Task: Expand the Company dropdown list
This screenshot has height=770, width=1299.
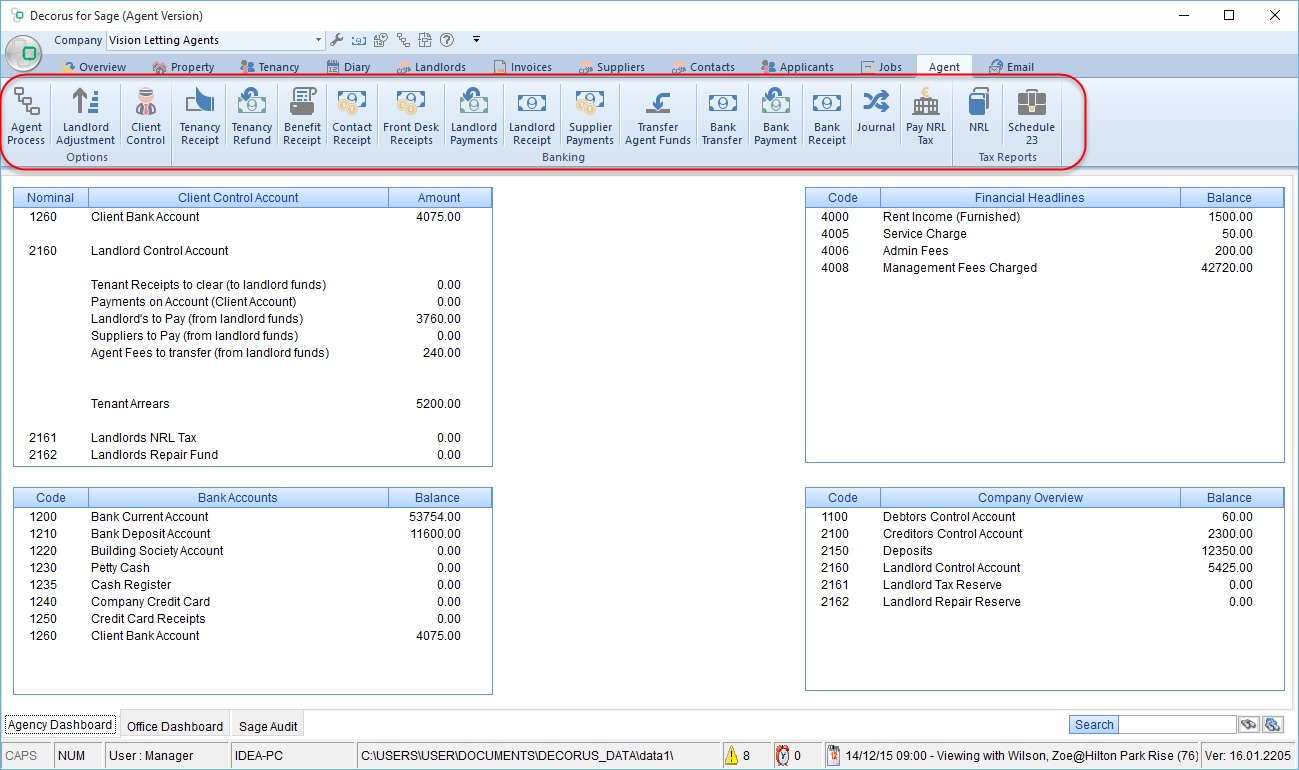Action: tap(319, 41)
